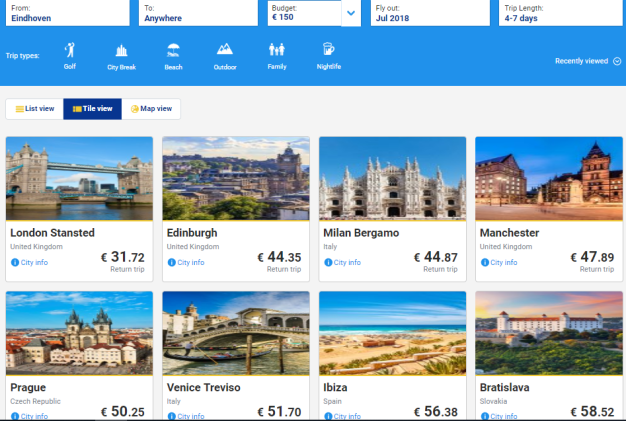
Task: Open the Bratislava castle photo
Action: tap(549, 333)
